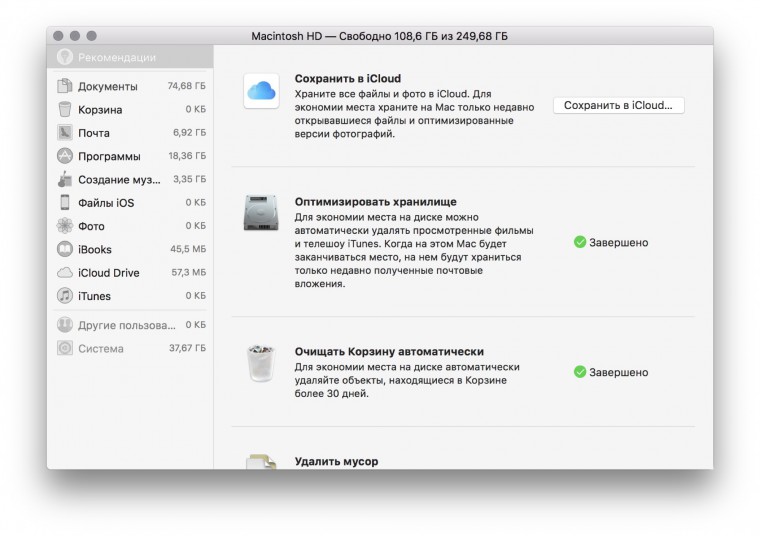Select Файлы iOS in the sidebar
The height and width of the screenshot is (536, 760).
pyautogui.click(x=130, y=203)
